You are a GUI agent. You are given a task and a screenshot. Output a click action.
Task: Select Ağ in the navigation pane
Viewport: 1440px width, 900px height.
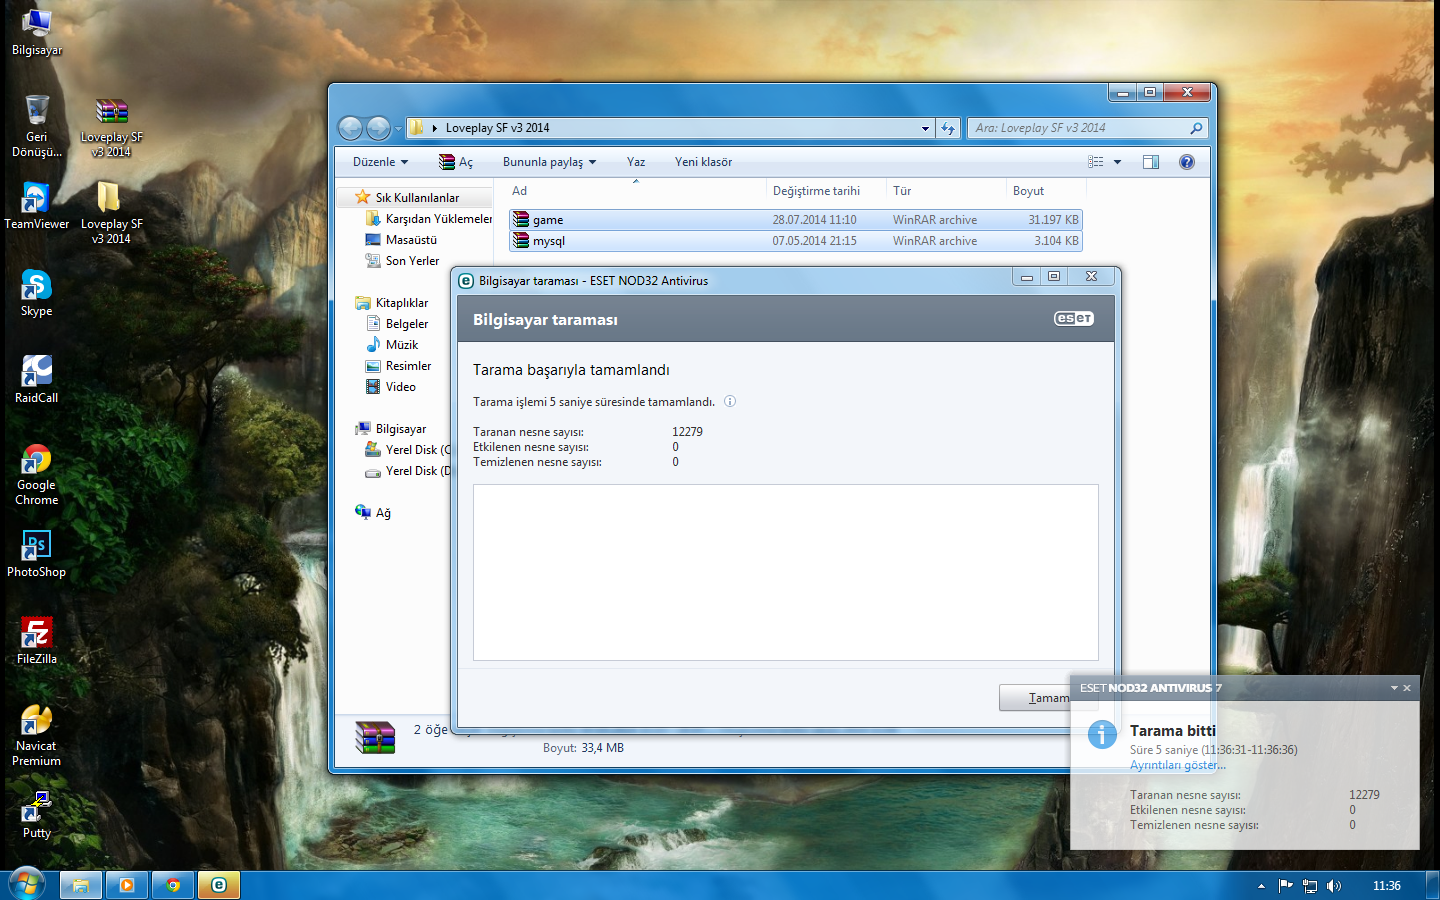click(x=373, y=513)
